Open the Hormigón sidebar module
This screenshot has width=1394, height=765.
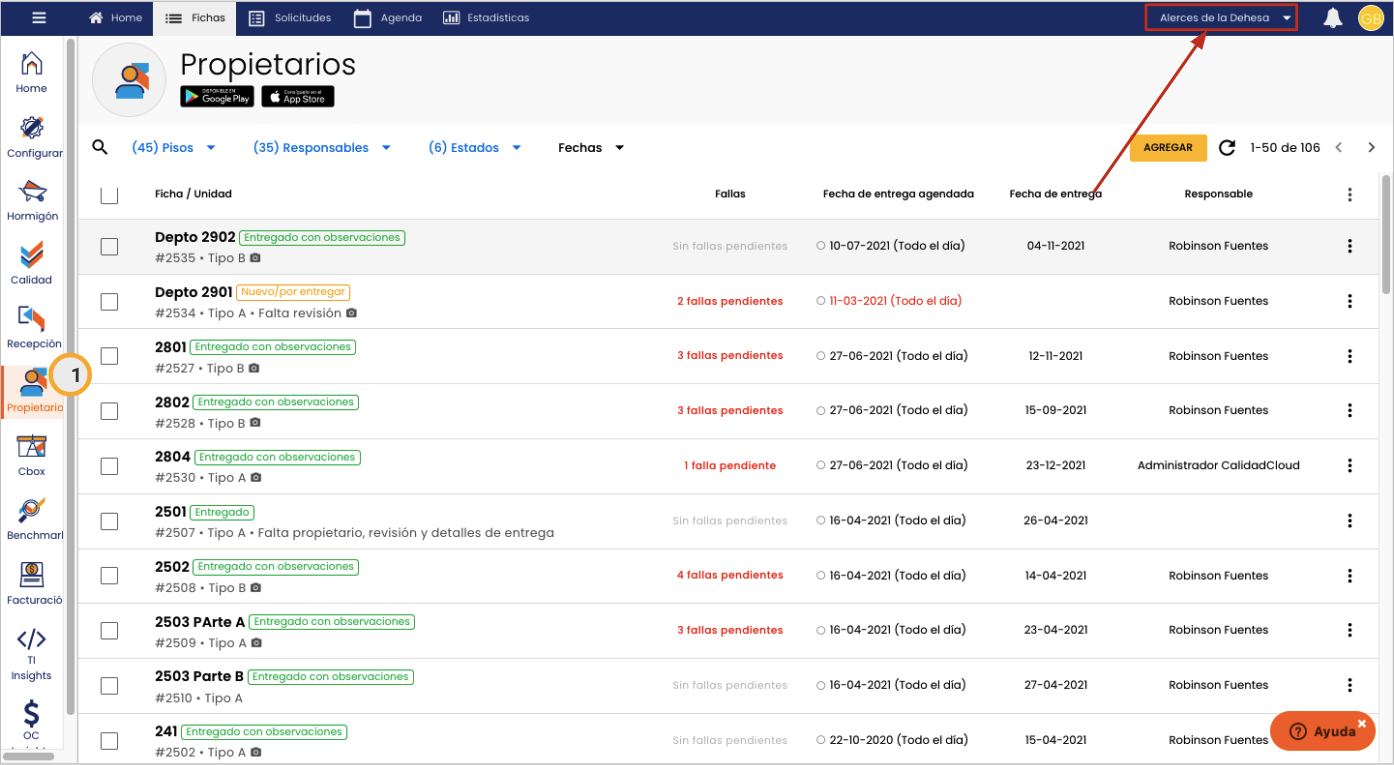point(33,200)
